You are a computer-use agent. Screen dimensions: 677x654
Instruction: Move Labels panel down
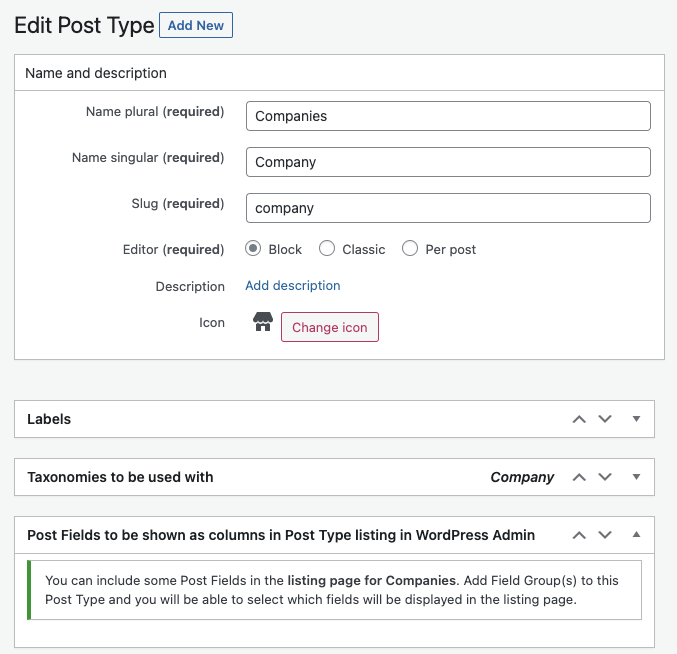click(605, 419)
